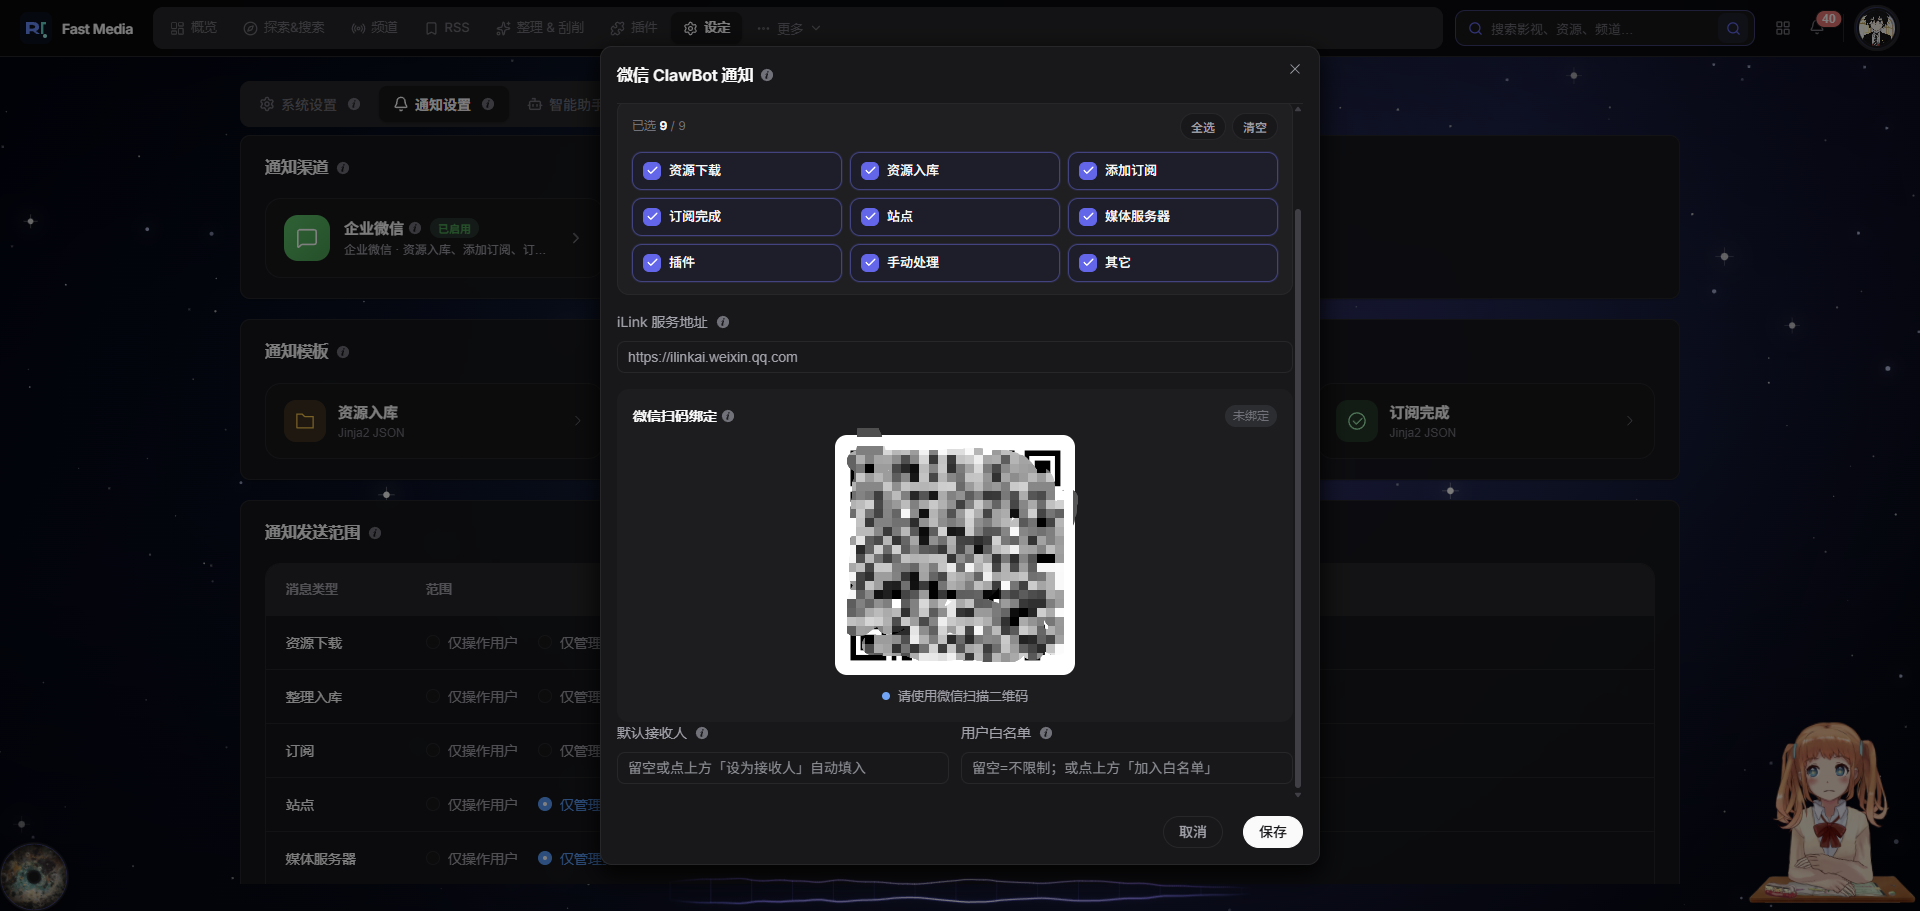Click the 全选 select-all button
The width and height of the screenshot is (1920, 911).
(x=1203, y=127)
